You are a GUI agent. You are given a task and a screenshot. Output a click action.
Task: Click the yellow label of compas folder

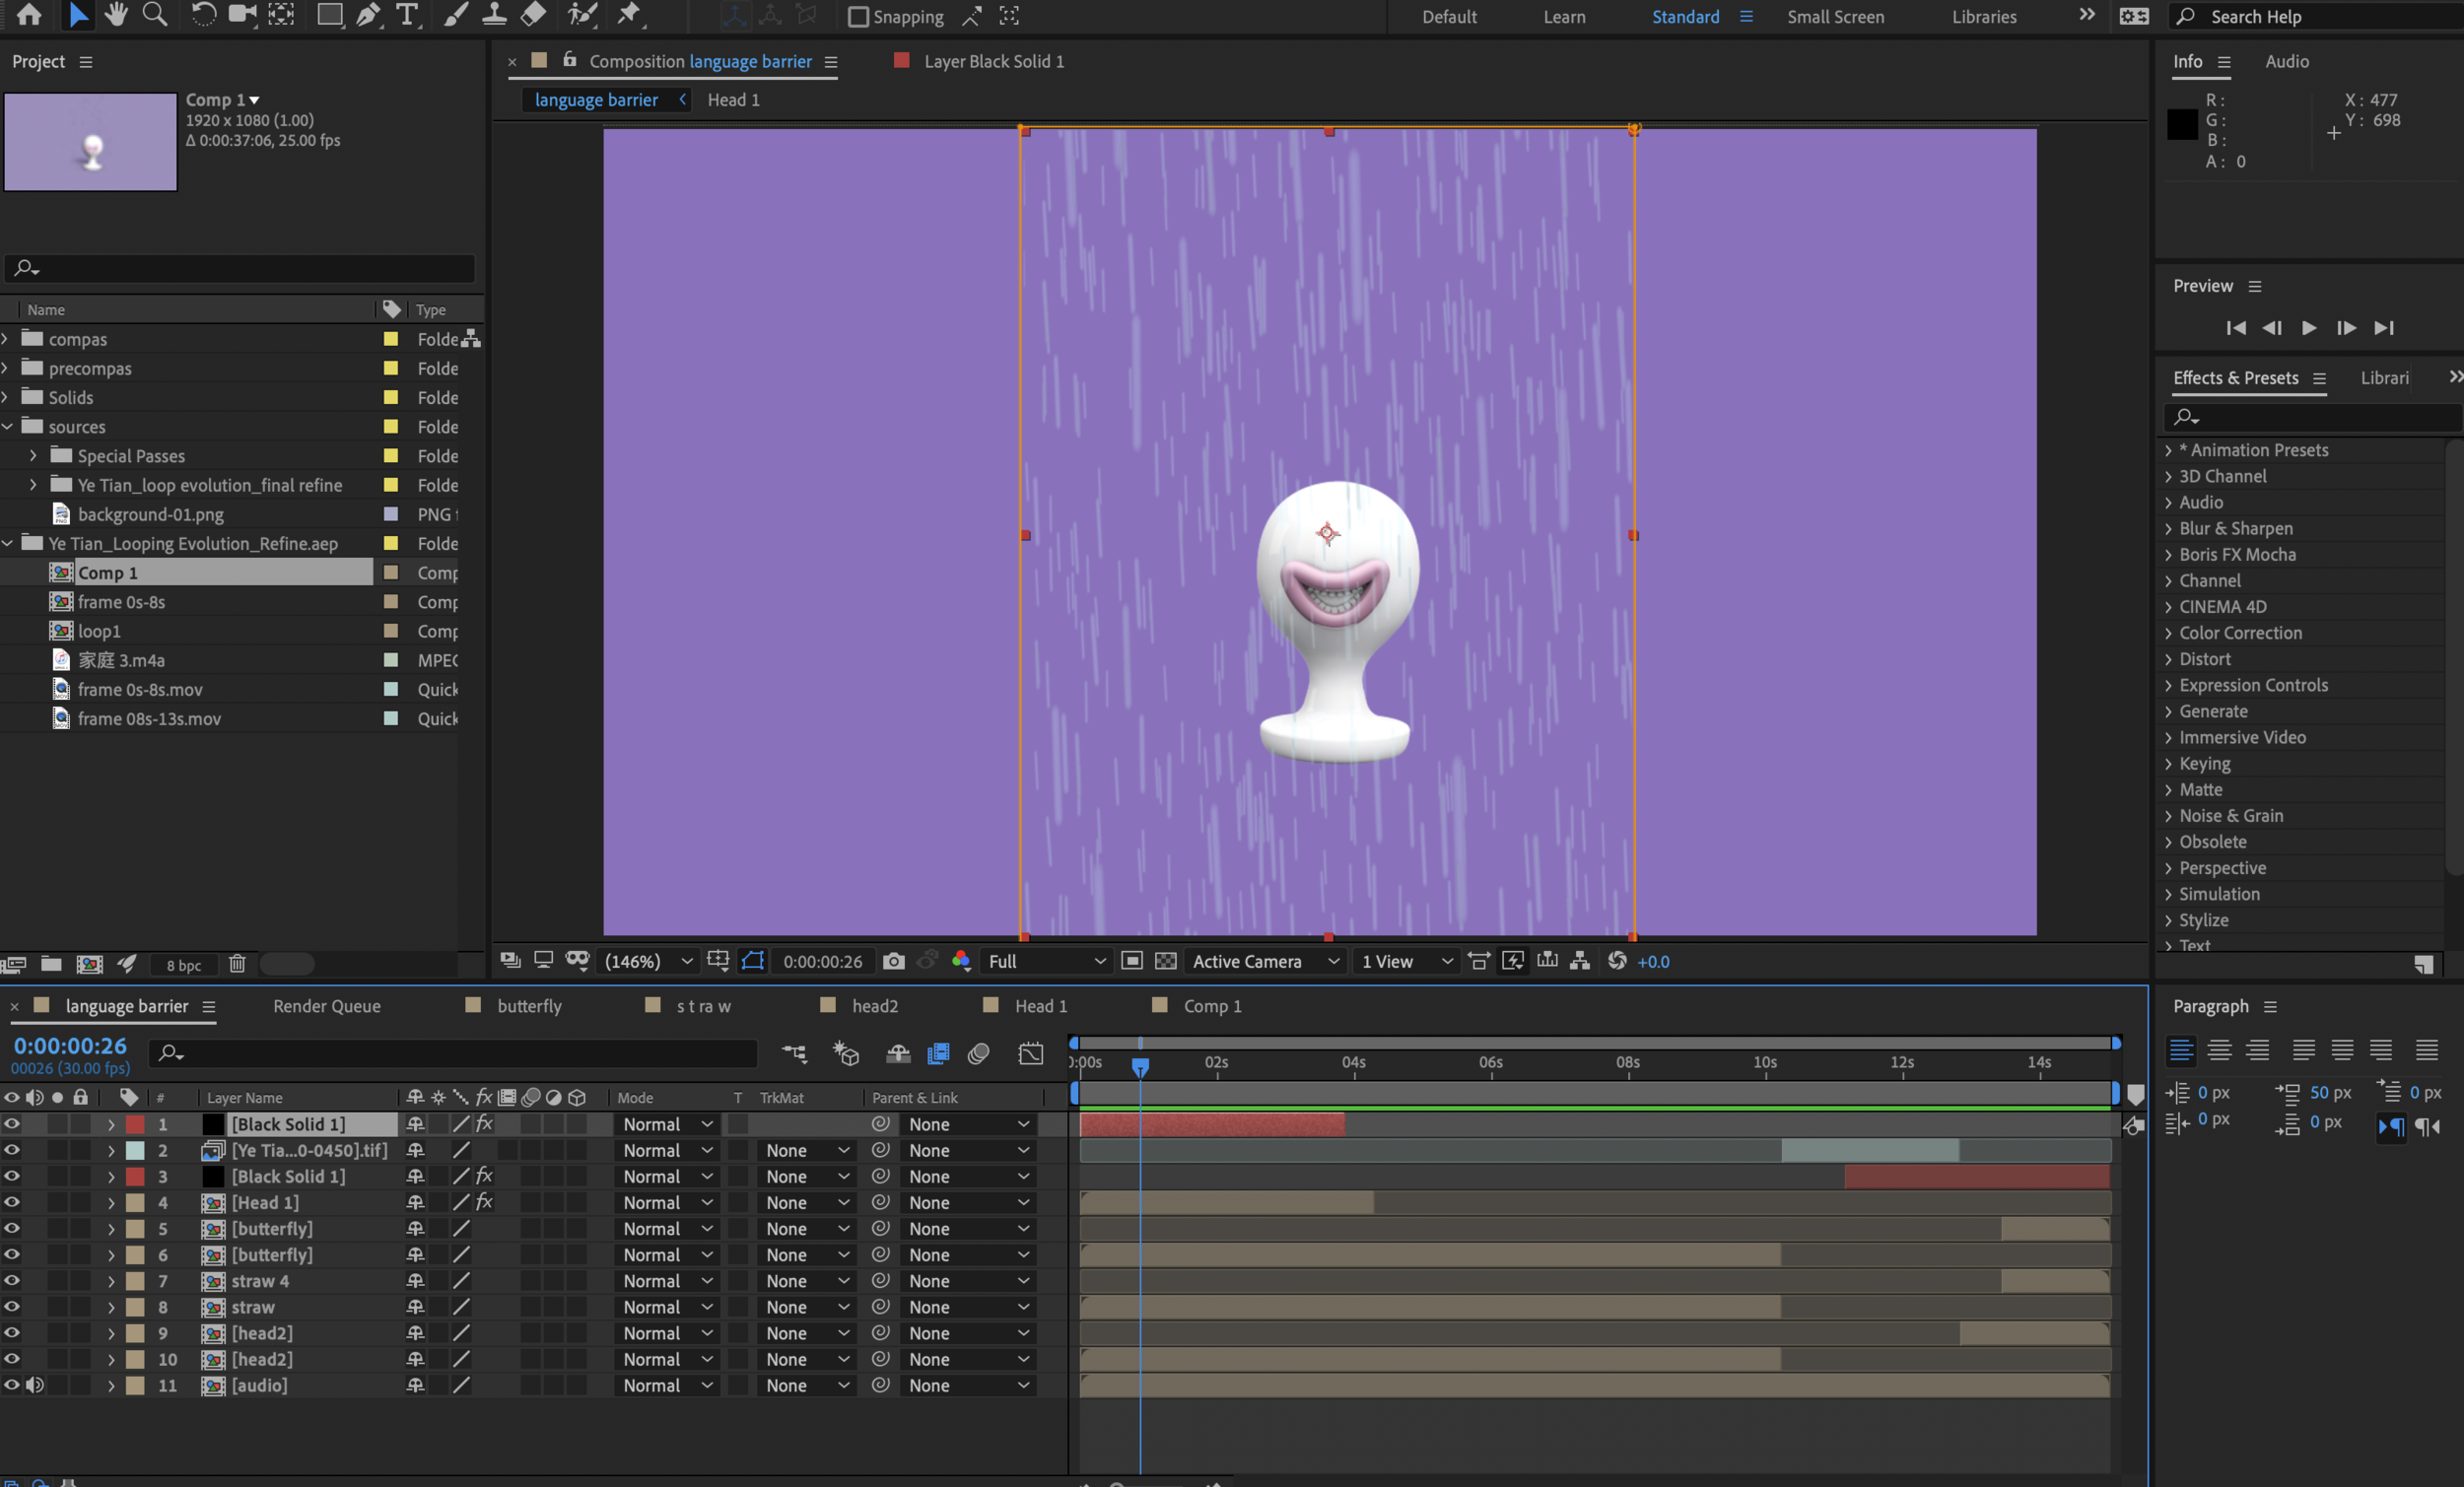tap(391, 339)
